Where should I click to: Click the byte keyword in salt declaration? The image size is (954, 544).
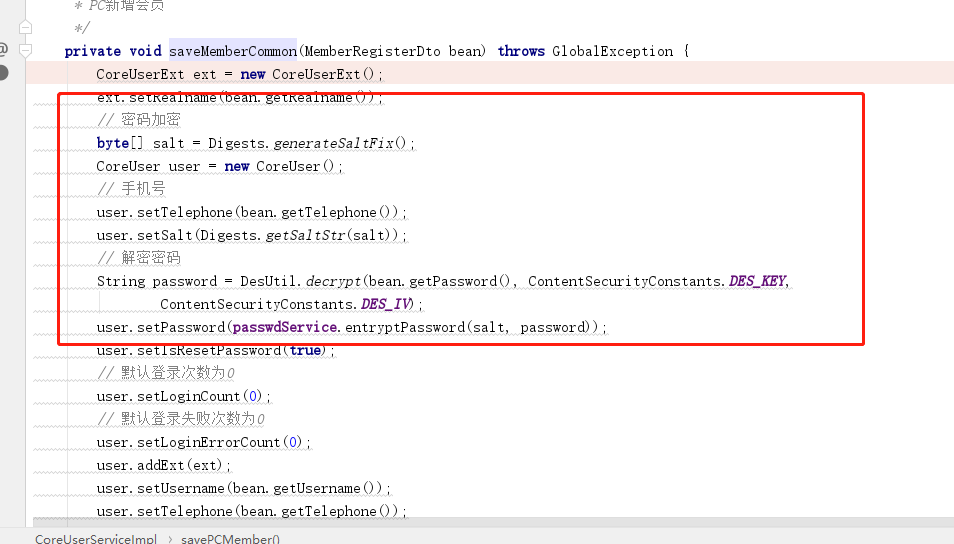pos(113,143)
